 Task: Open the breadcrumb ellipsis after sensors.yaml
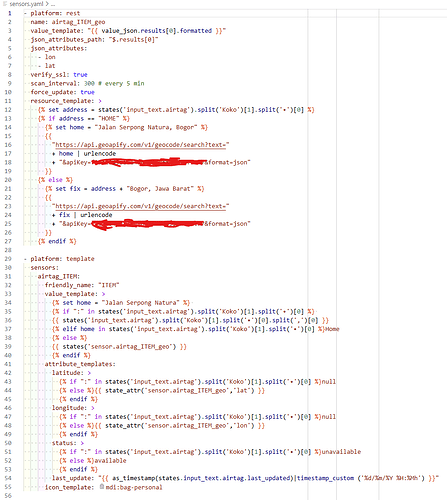click(53, 4)
